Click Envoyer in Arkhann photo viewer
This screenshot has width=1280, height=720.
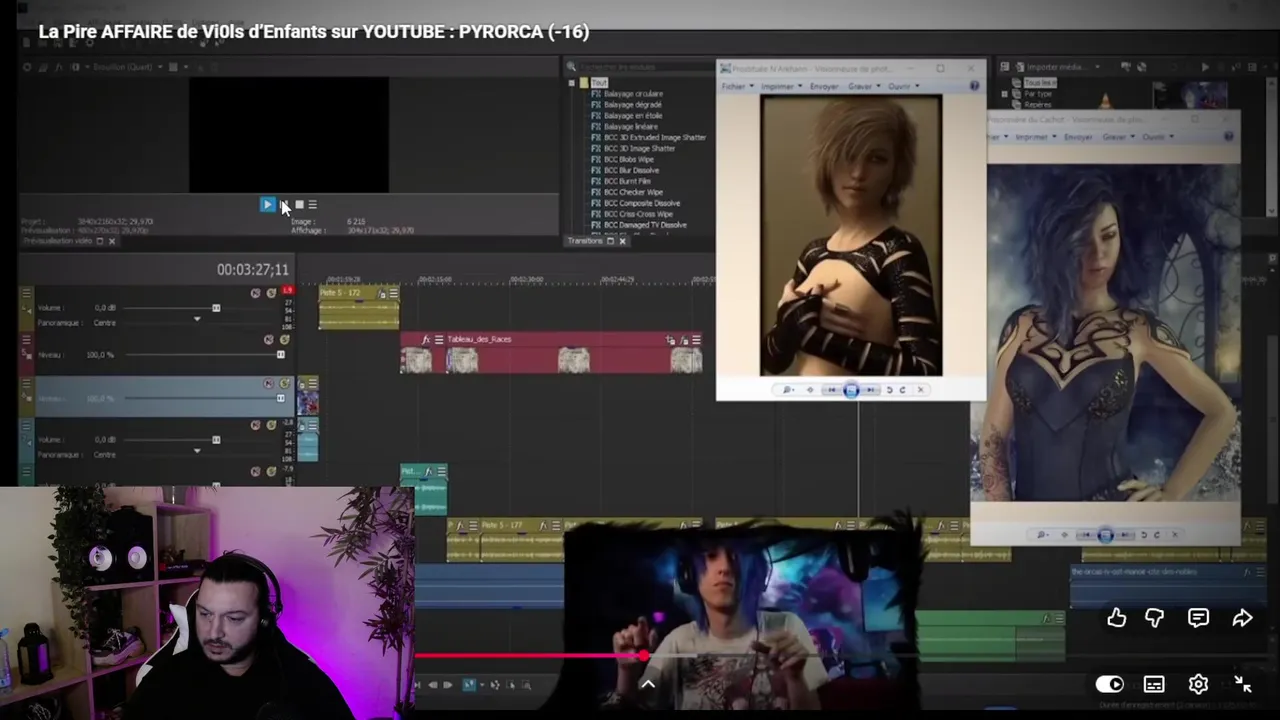click(x=824, y=86)
